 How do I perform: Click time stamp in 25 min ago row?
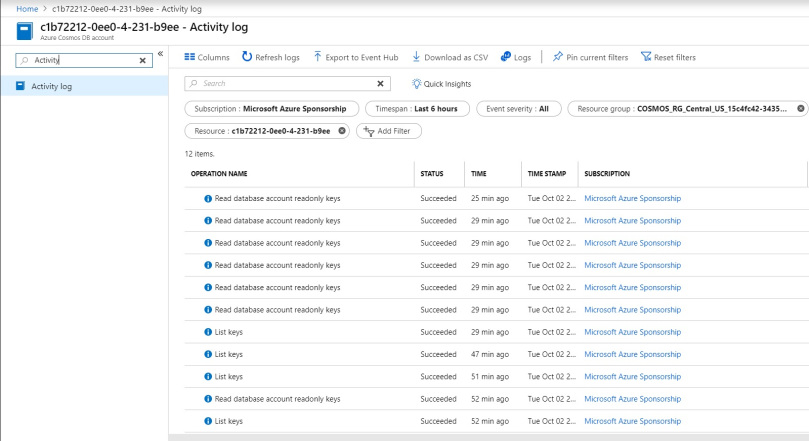tap(552, 199)
